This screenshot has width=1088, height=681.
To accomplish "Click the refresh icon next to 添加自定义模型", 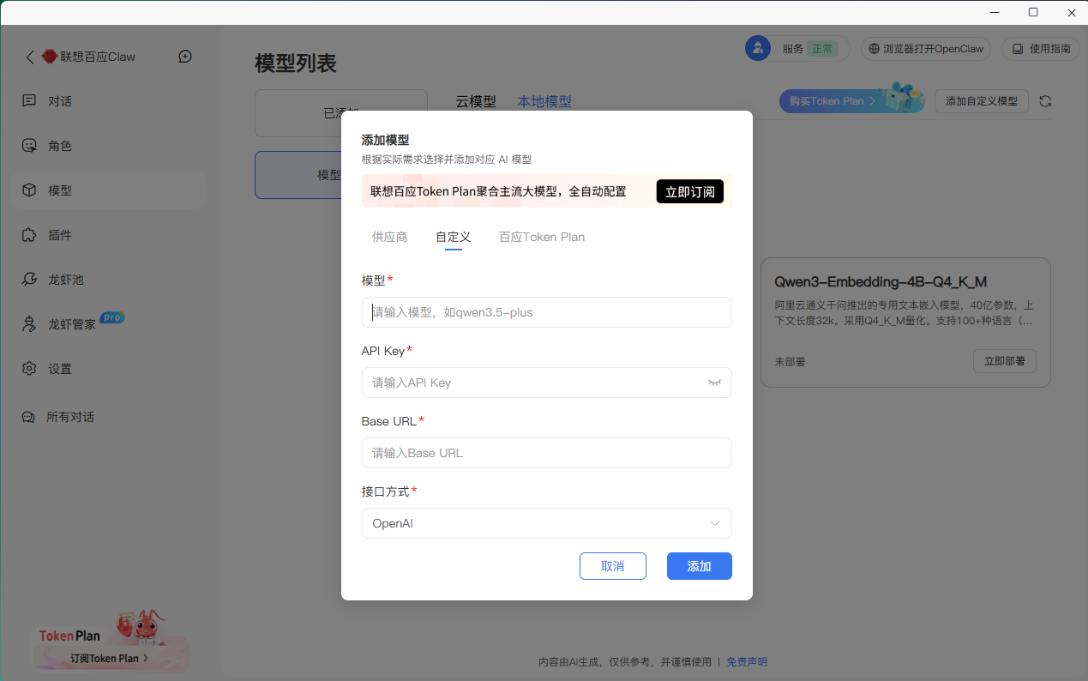I will pyautogui.click(x=1045, y=101).
